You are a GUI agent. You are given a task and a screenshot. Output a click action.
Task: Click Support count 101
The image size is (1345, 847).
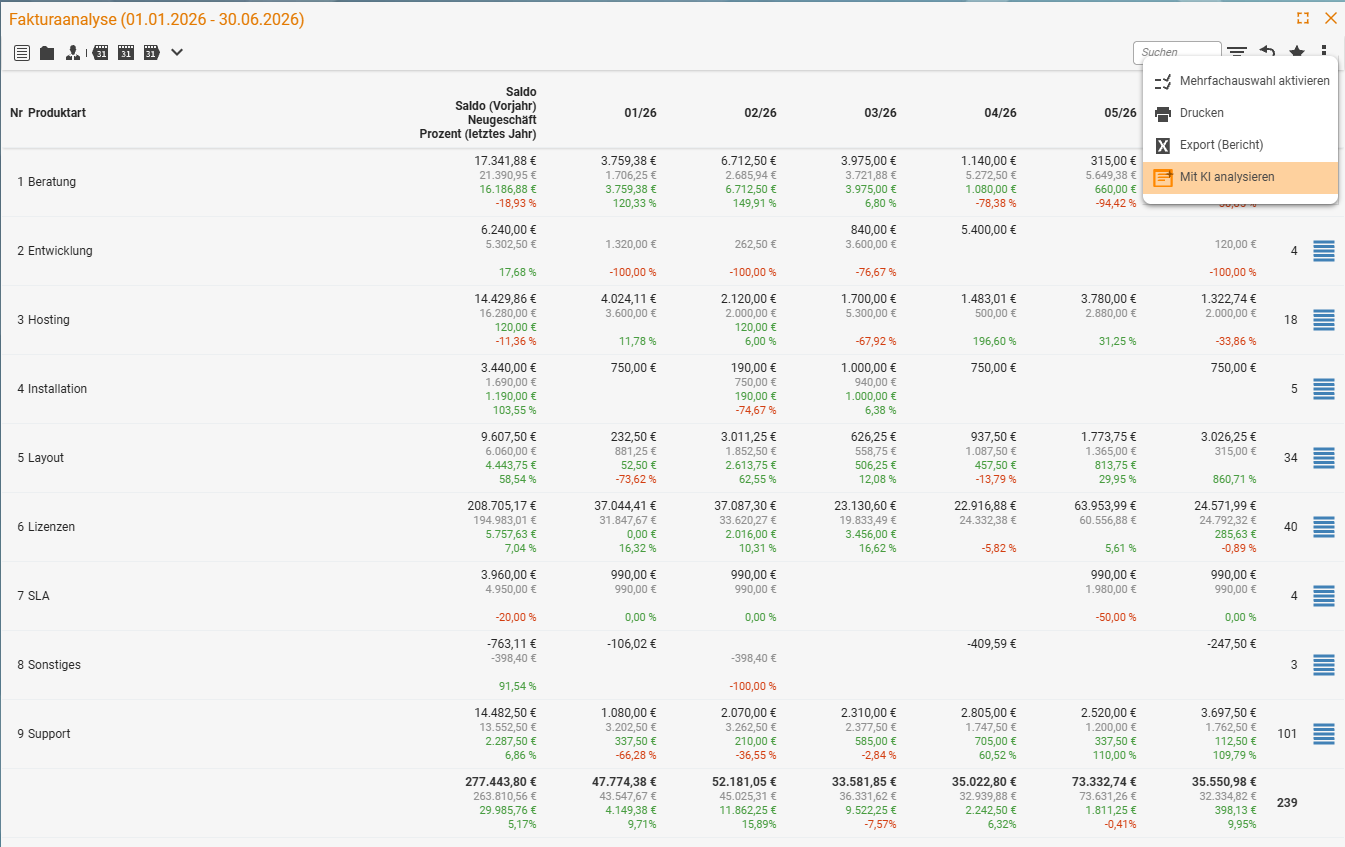click(1287, 734)
